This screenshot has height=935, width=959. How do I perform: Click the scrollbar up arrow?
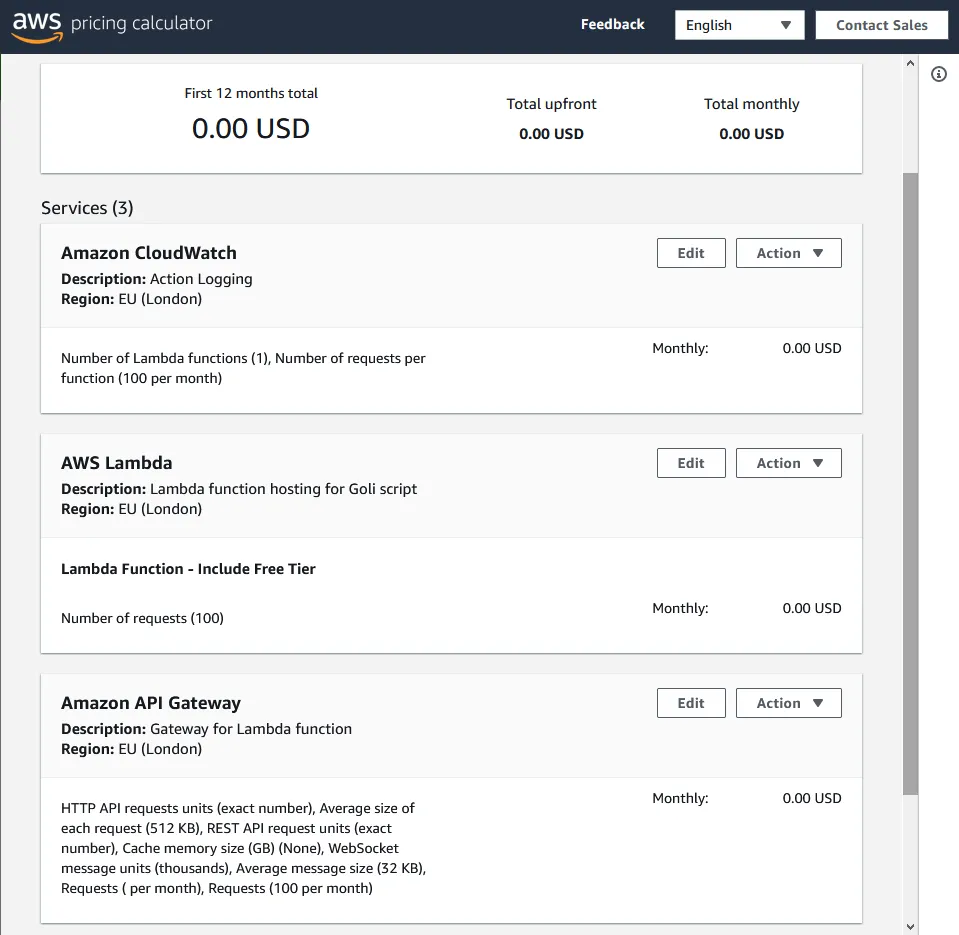tap(909, 62)
